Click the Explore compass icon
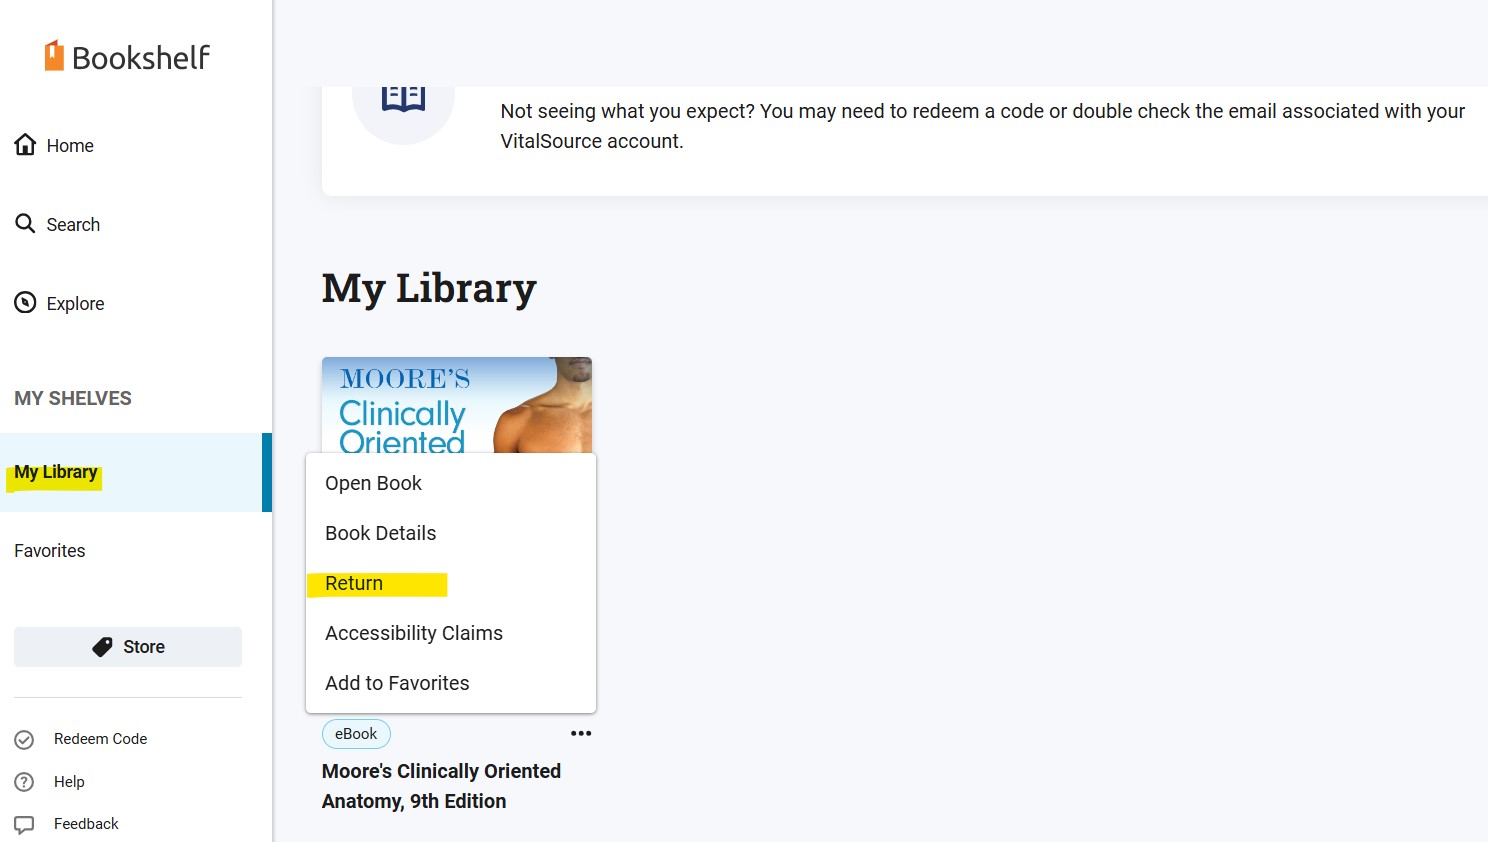 pyautogui.click(x=25, y=303)
